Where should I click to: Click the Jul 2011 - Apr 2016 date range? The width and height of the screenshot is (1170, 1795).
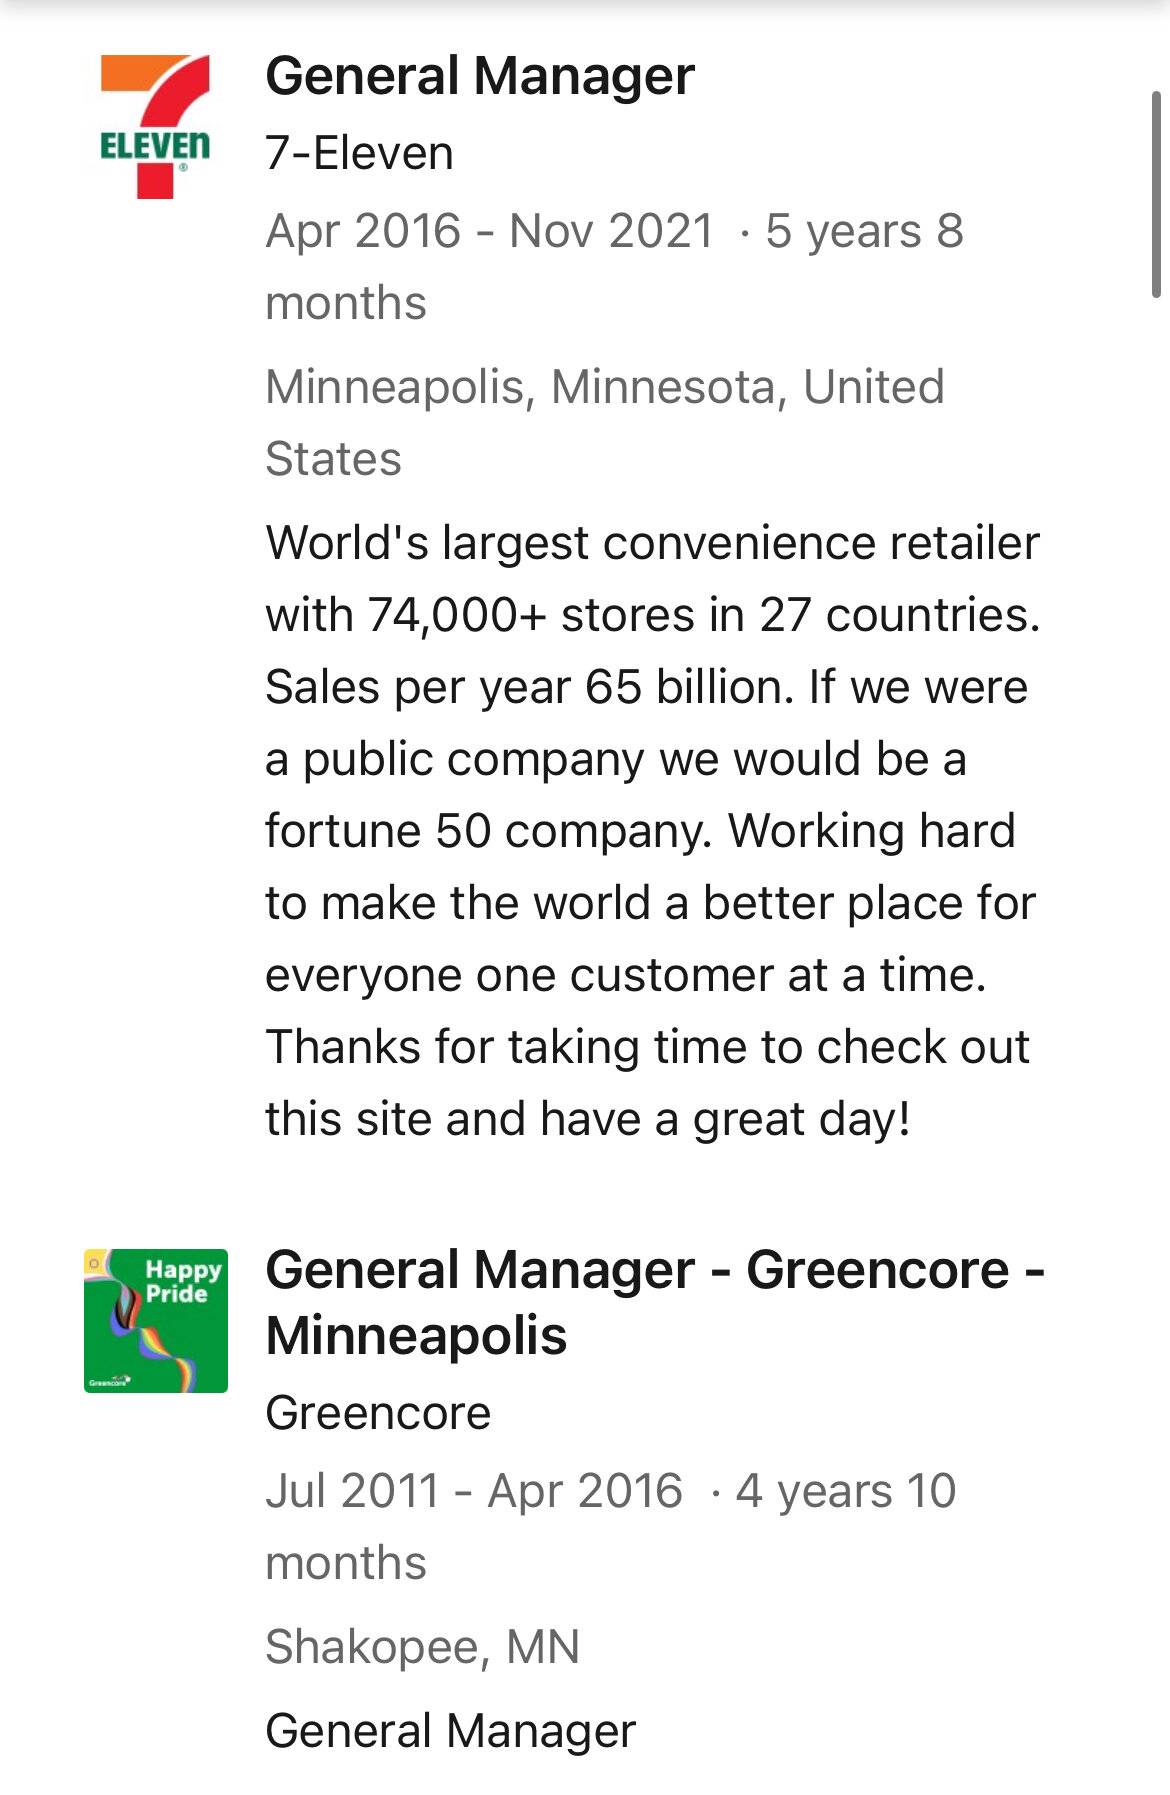pyautogui.click(x=474, y=1491)
